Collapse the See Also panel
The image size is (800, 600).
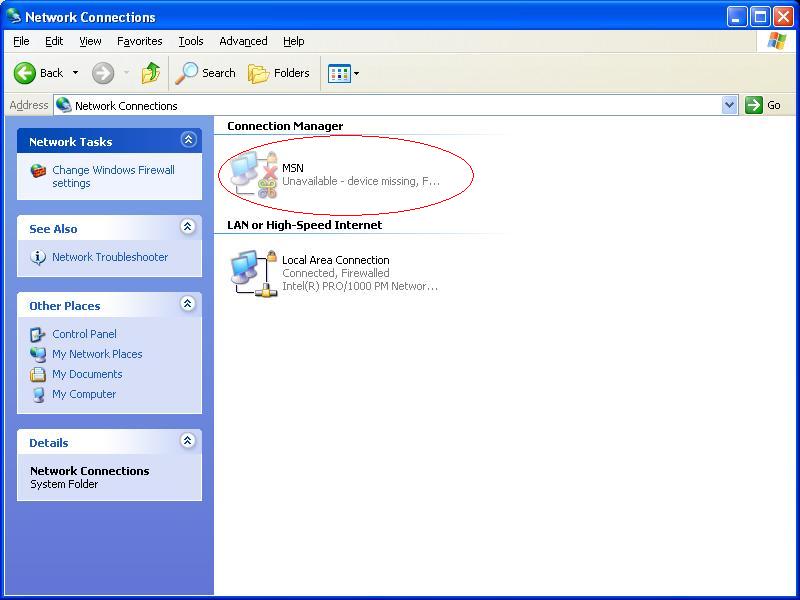click(188, 227)
